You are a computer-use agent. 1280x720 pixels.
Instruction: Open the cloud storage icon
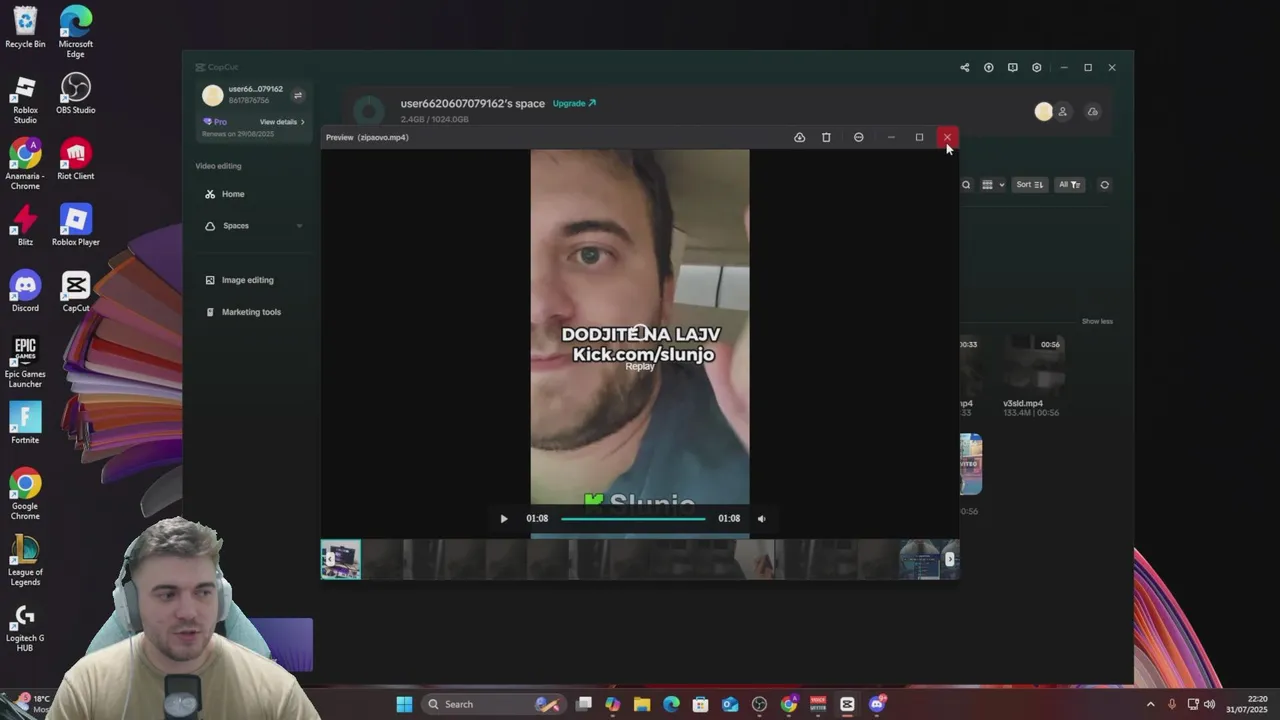(1092, 112)
